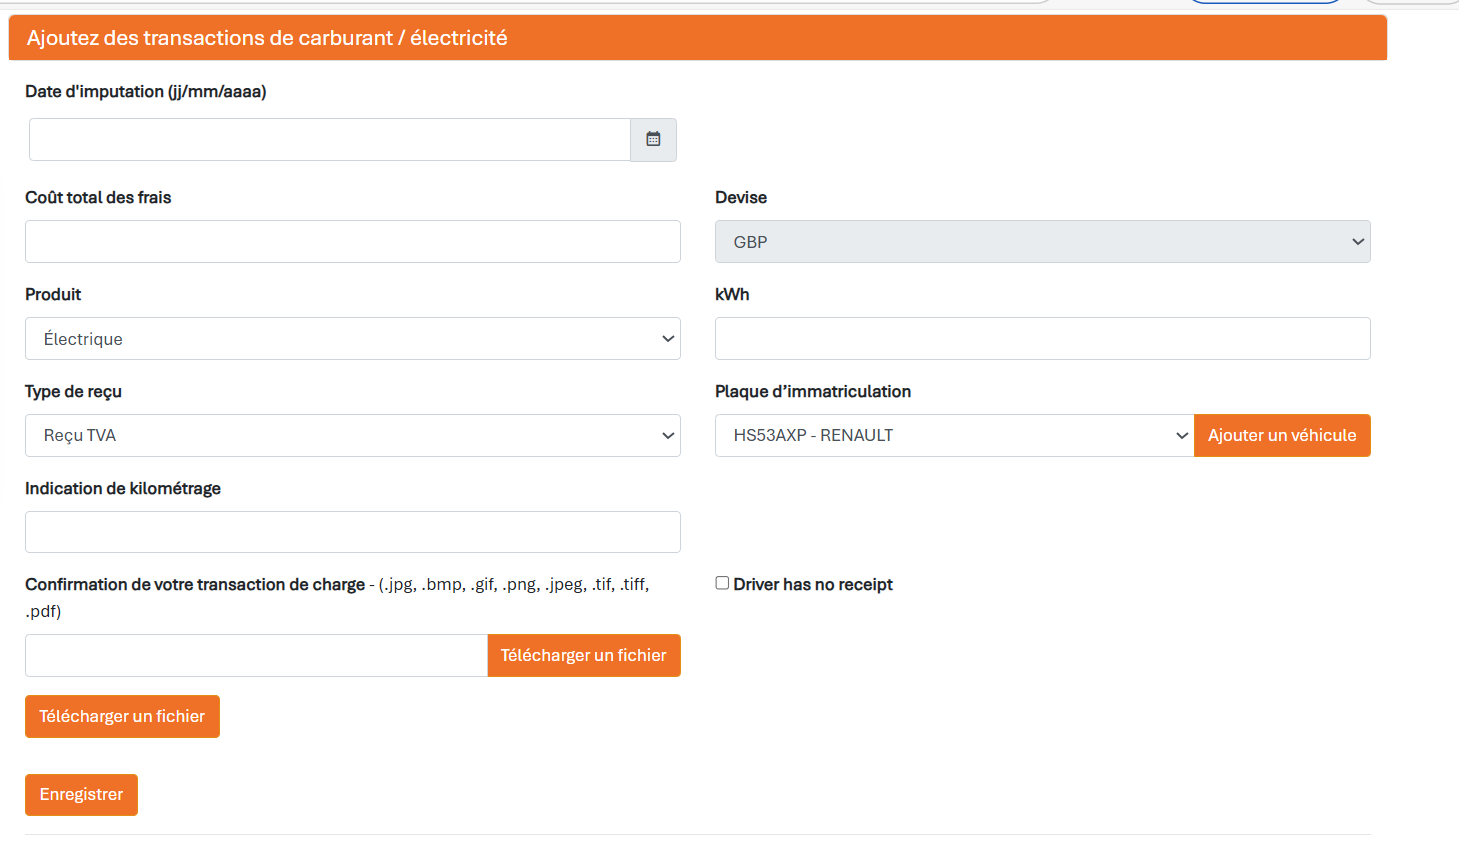Click the standalone Télécharger un fichier button above Enregistrer
Viewport: 1459px width, 844px height.
click(122, 717)
